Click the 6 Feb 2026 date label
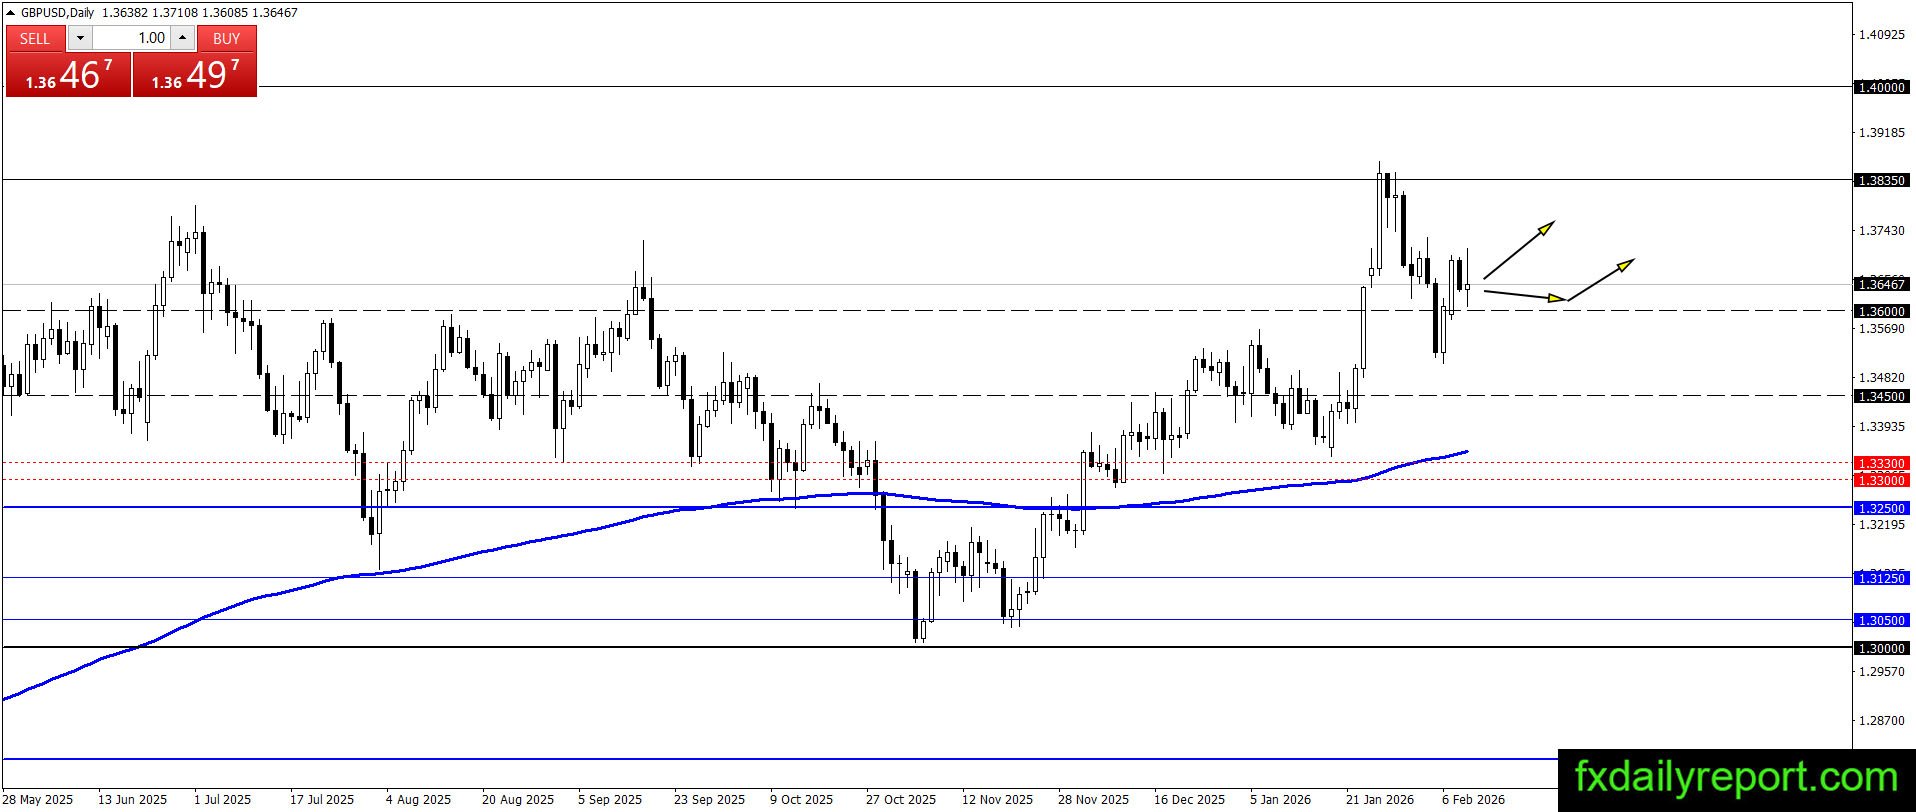1916x812 pixels. point(1472,800)
